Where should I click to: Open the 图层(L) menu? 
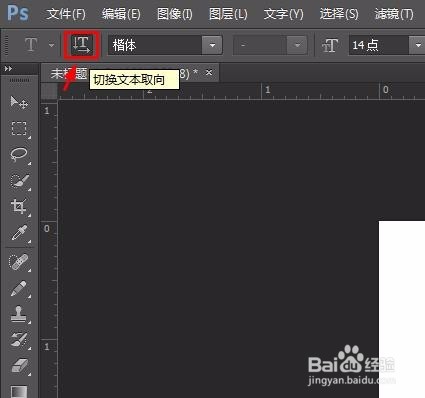(x=228, y=14)
